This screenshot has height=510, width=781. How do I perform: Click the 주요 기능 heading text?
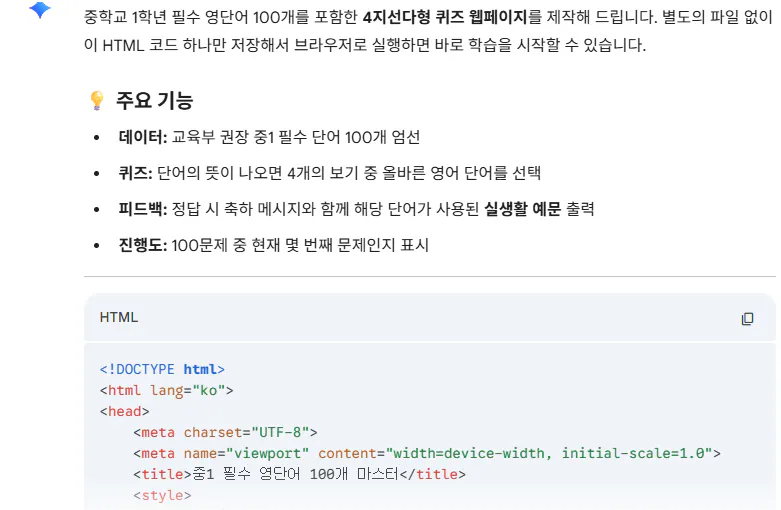tap(154, 100)
